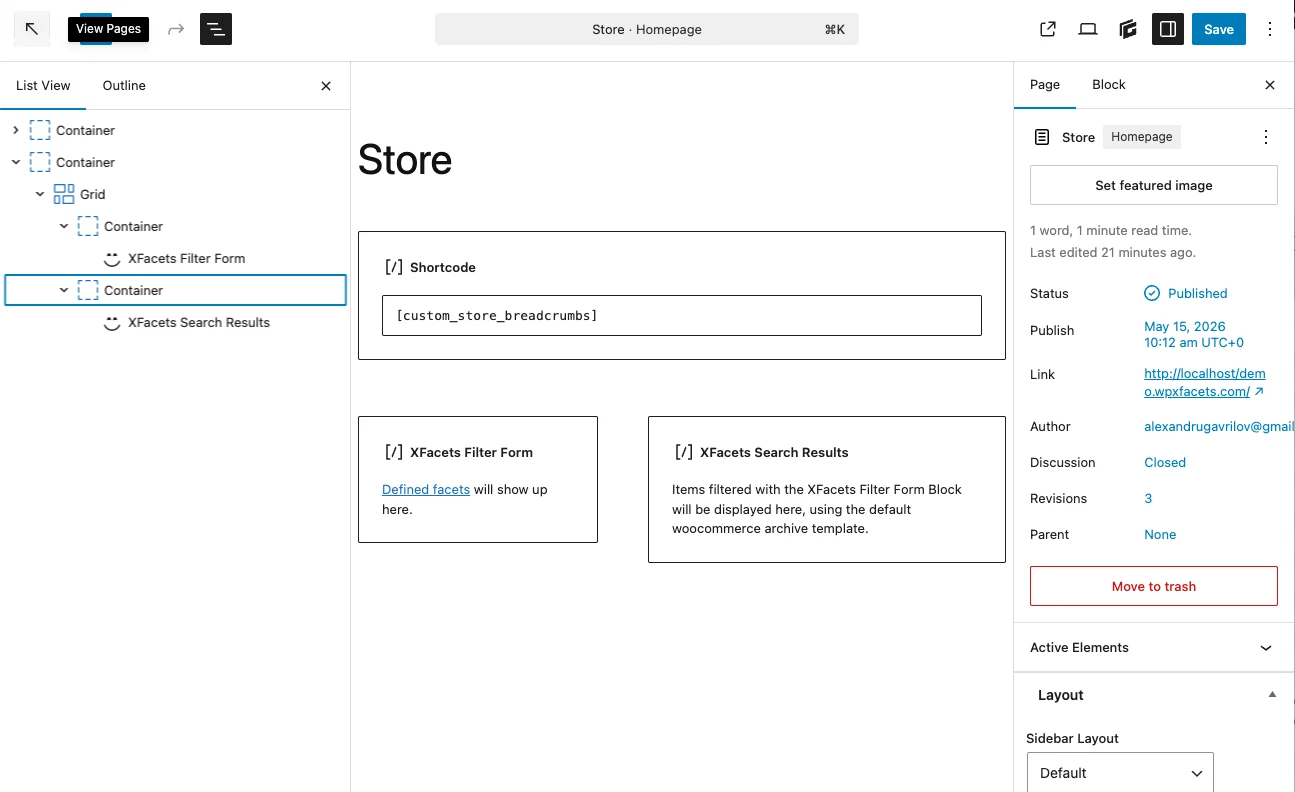Open Revisions 3 history
This screenshot has width=1295, height=792.
pos(1148,498)
